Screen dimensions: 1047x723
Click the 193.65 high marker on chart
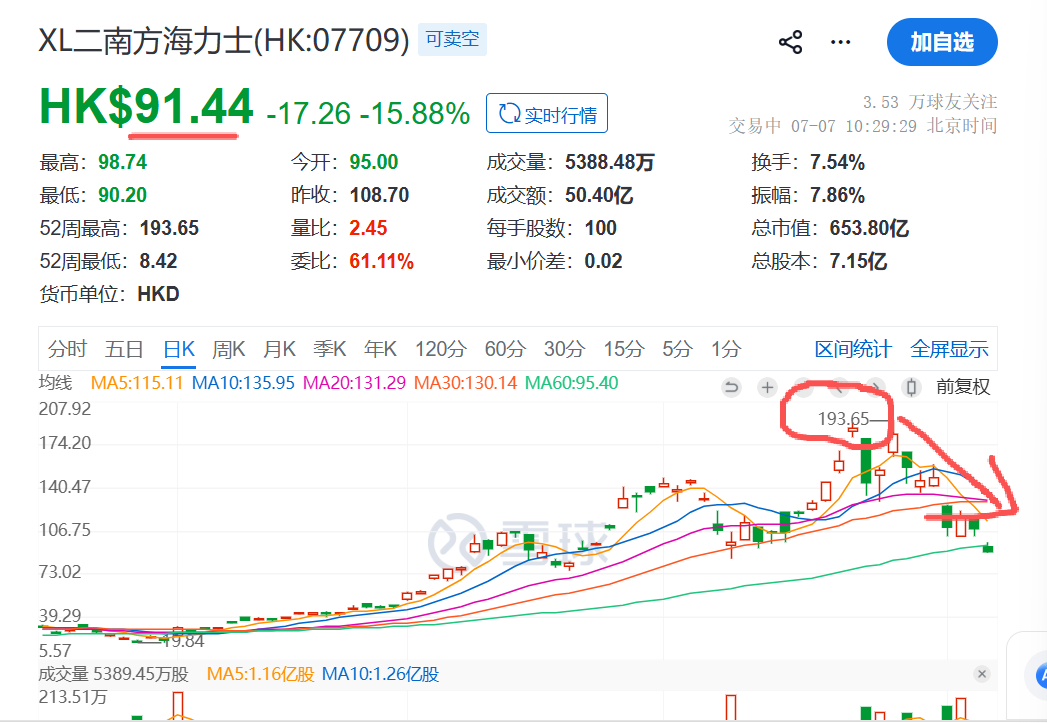[x=843, y=419]
